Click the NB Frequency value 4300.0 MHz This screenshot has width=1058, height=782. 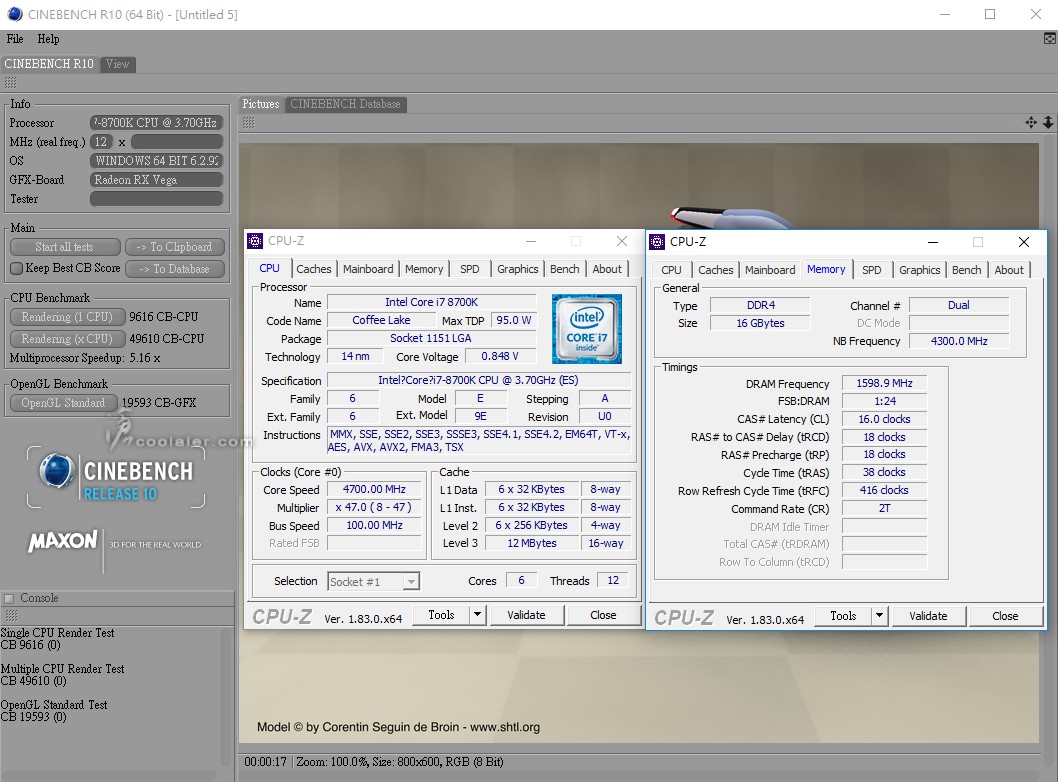coord(959,341)
